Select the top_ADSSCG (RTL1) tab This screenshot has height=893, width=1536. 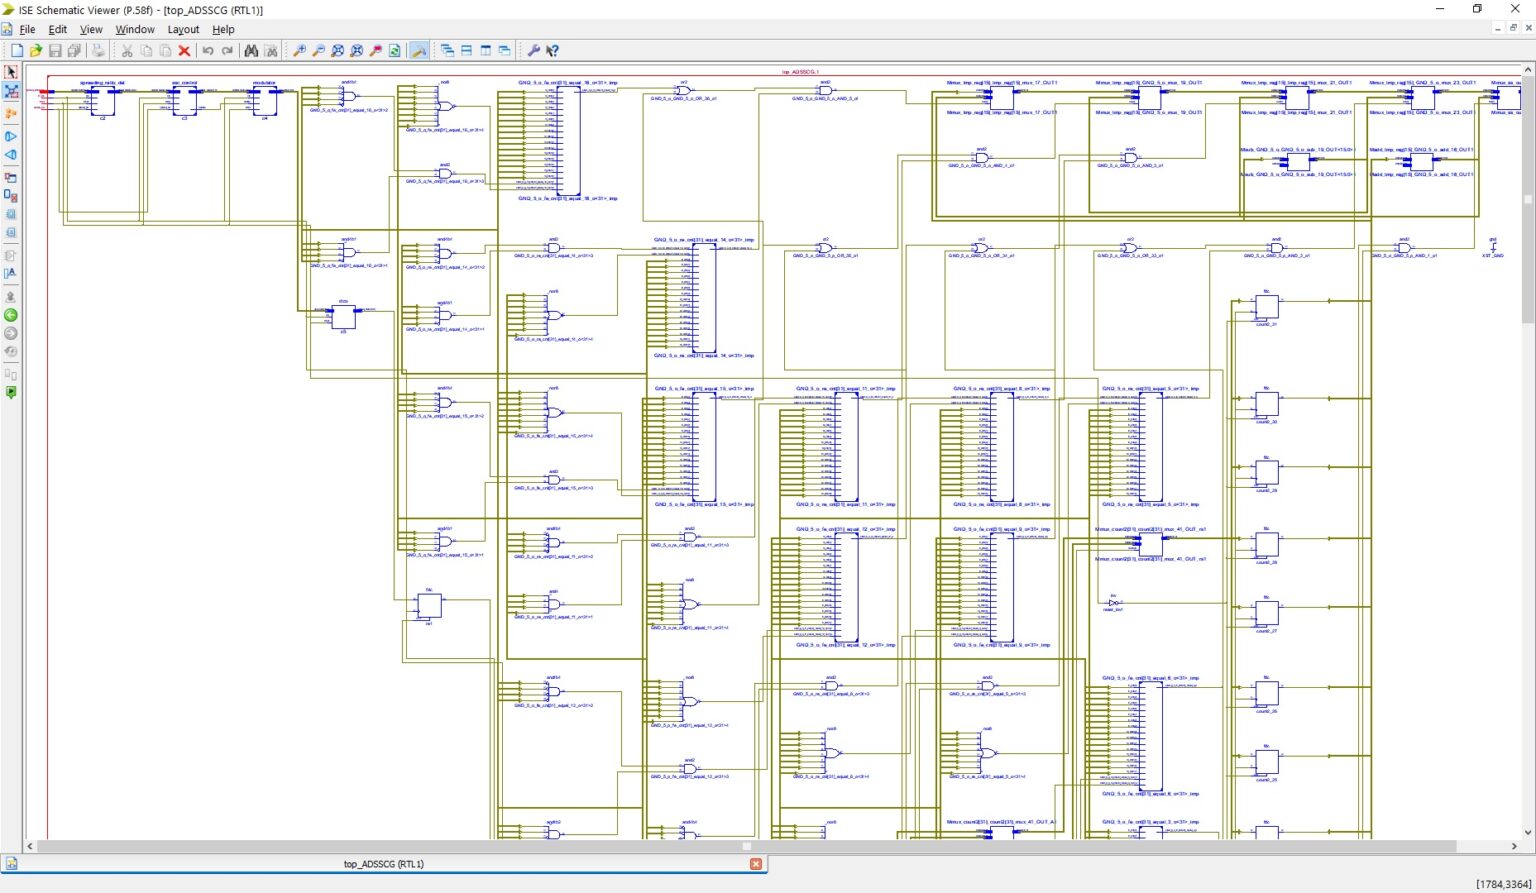(x=384, y=864)
